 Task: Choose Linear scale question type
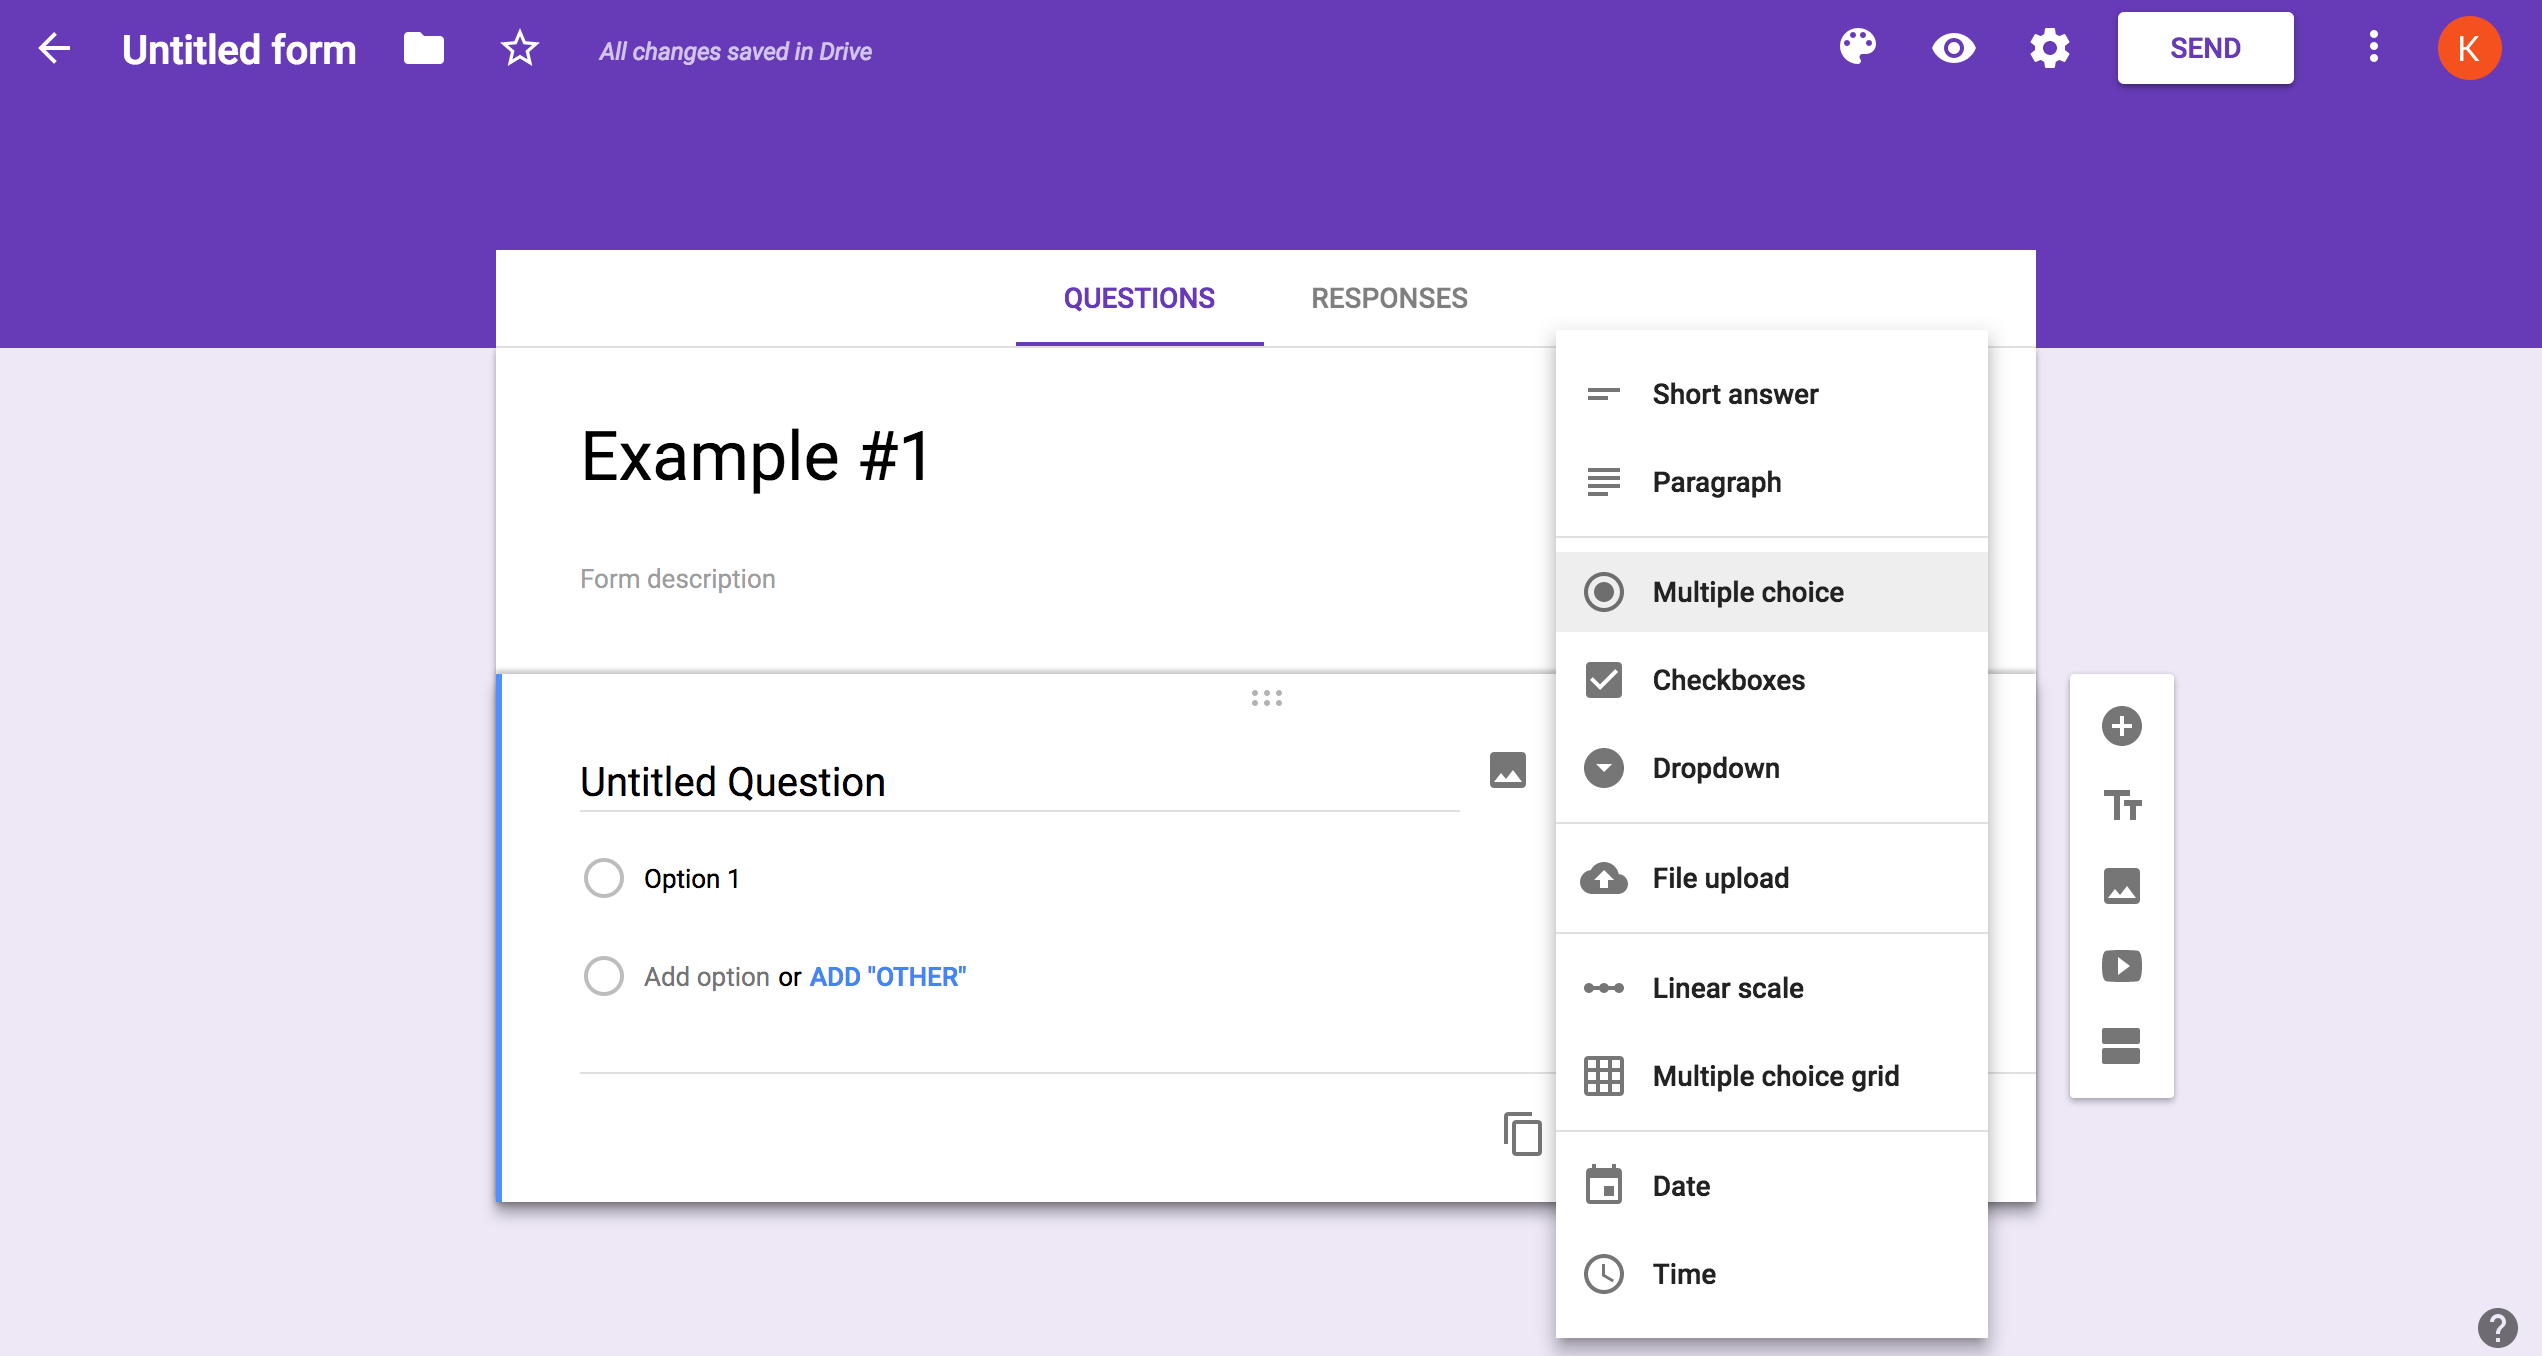1772,988
